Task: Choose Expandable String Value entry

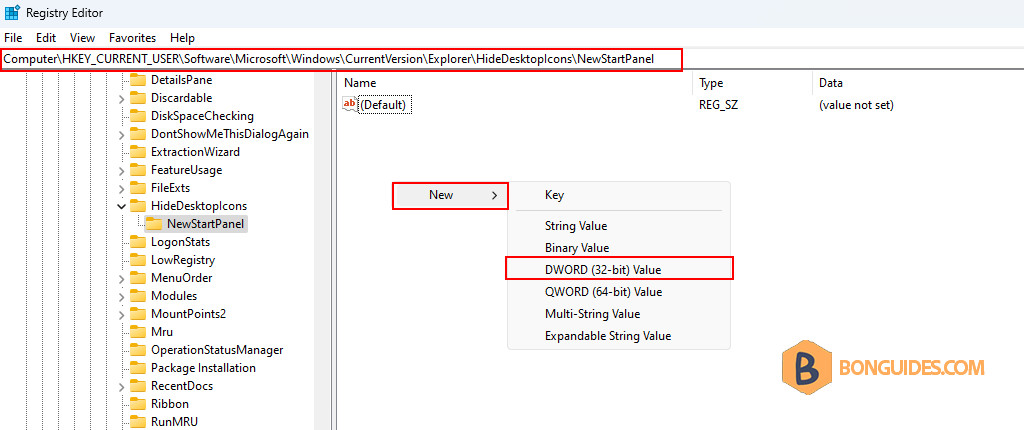Action: tap(619, 336)
